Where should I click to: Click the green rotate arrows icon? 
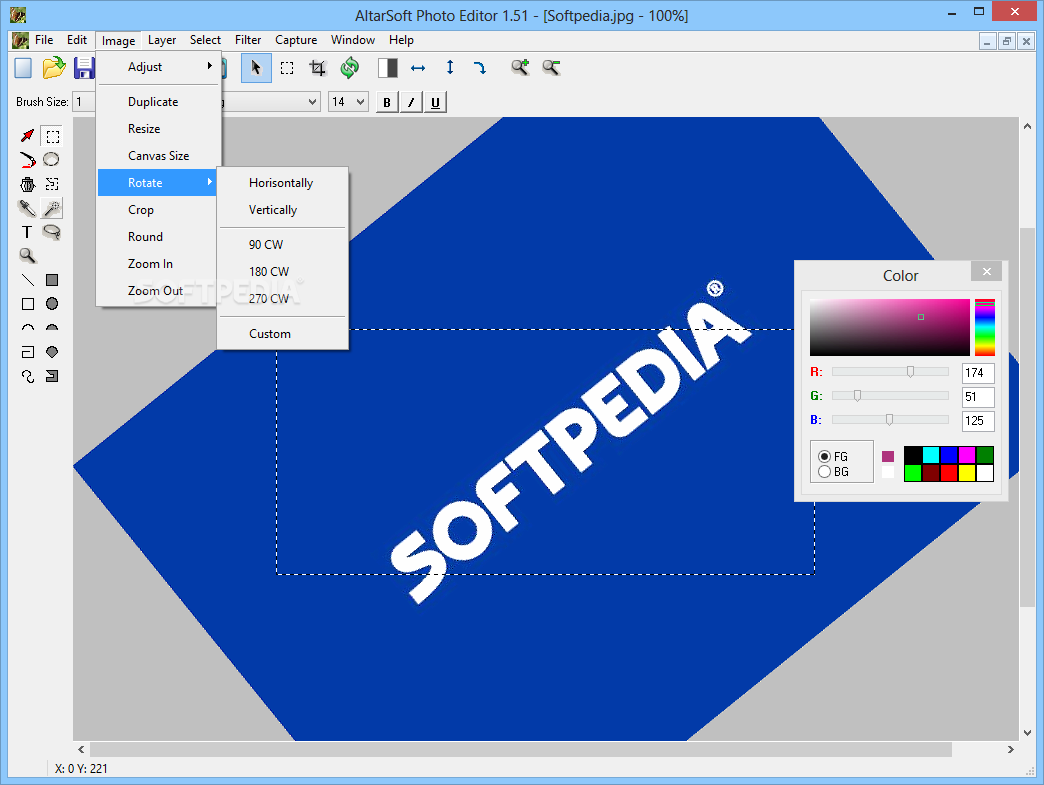[350, 67]
